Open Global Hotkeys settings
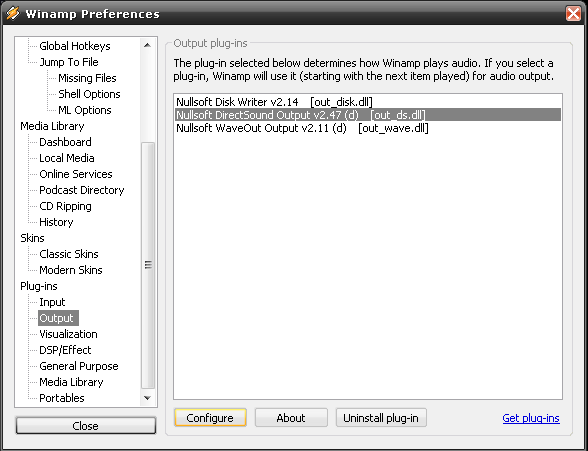The width and height of the screenshot is (588, 451). point(75,46)
